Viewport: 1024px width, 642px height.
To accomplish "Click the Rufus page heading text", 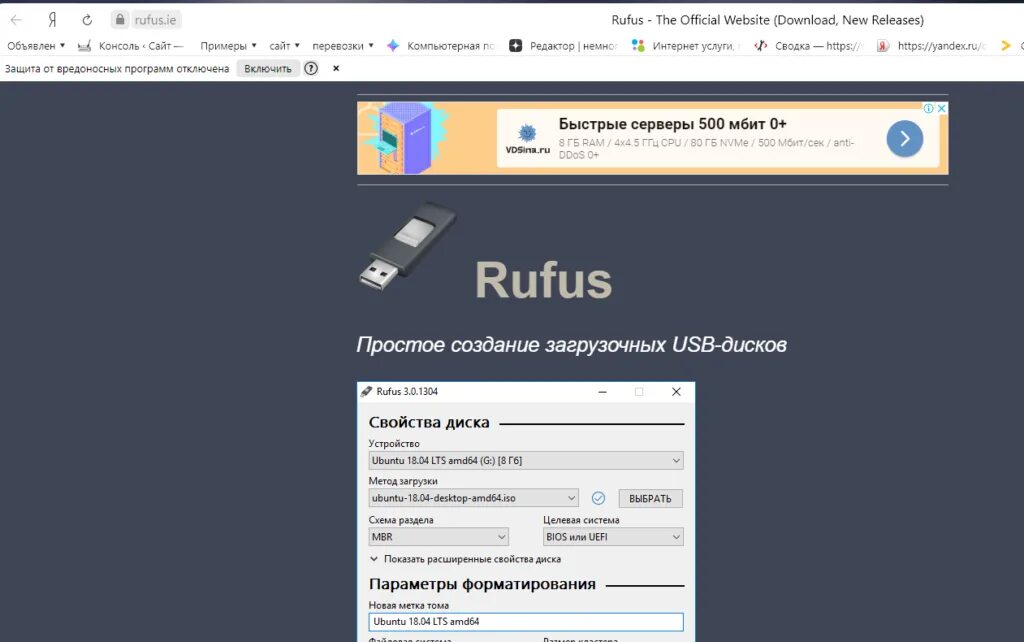I will 543,281.
